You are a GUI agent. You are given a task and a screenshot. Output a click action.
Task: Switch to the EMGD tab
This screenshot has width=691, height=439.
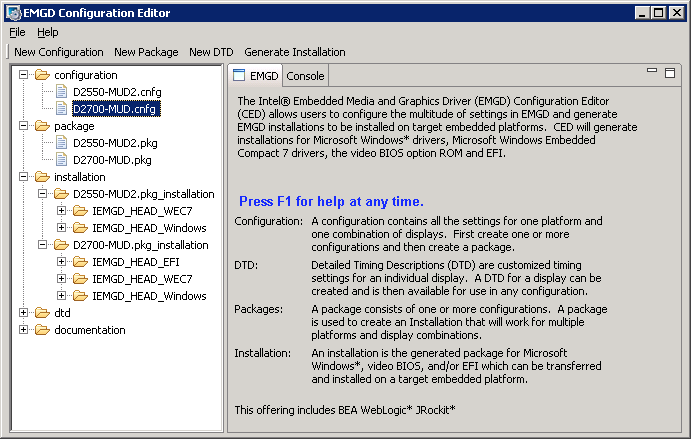(x=256, y=76)
